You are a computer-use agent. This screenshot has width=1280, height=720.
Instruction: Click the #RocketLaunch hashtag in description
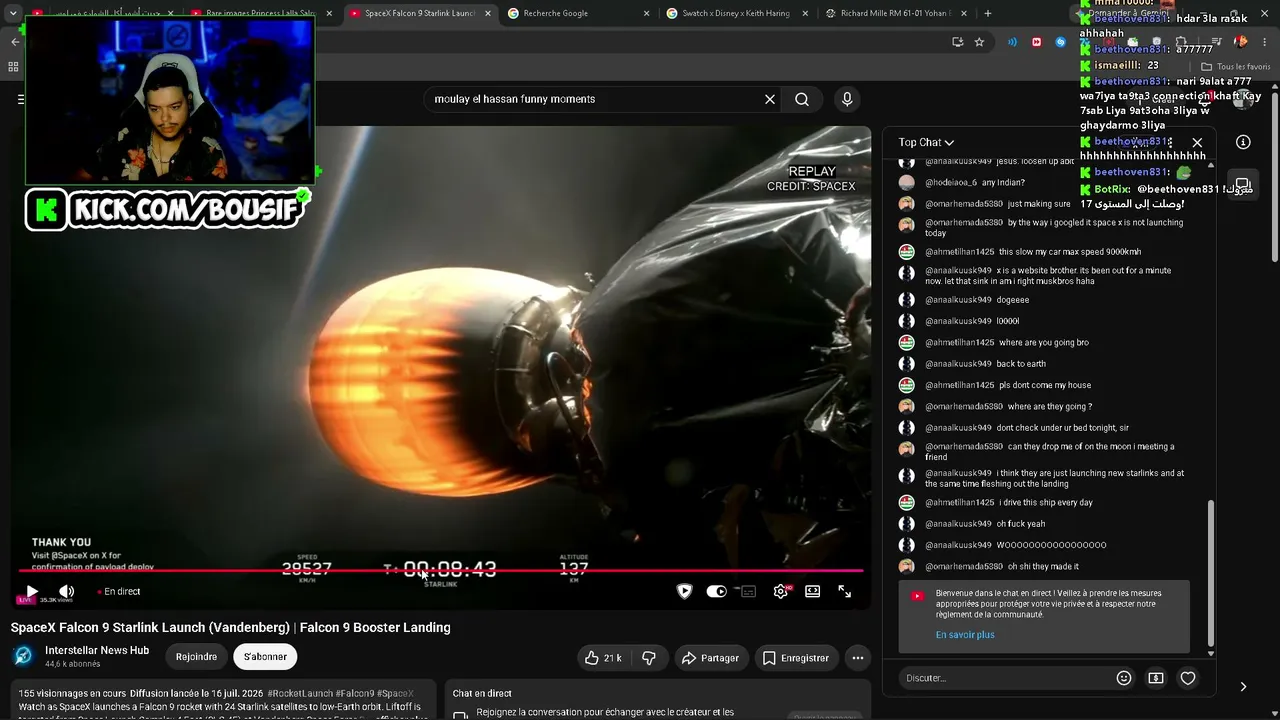click(300, 693)
